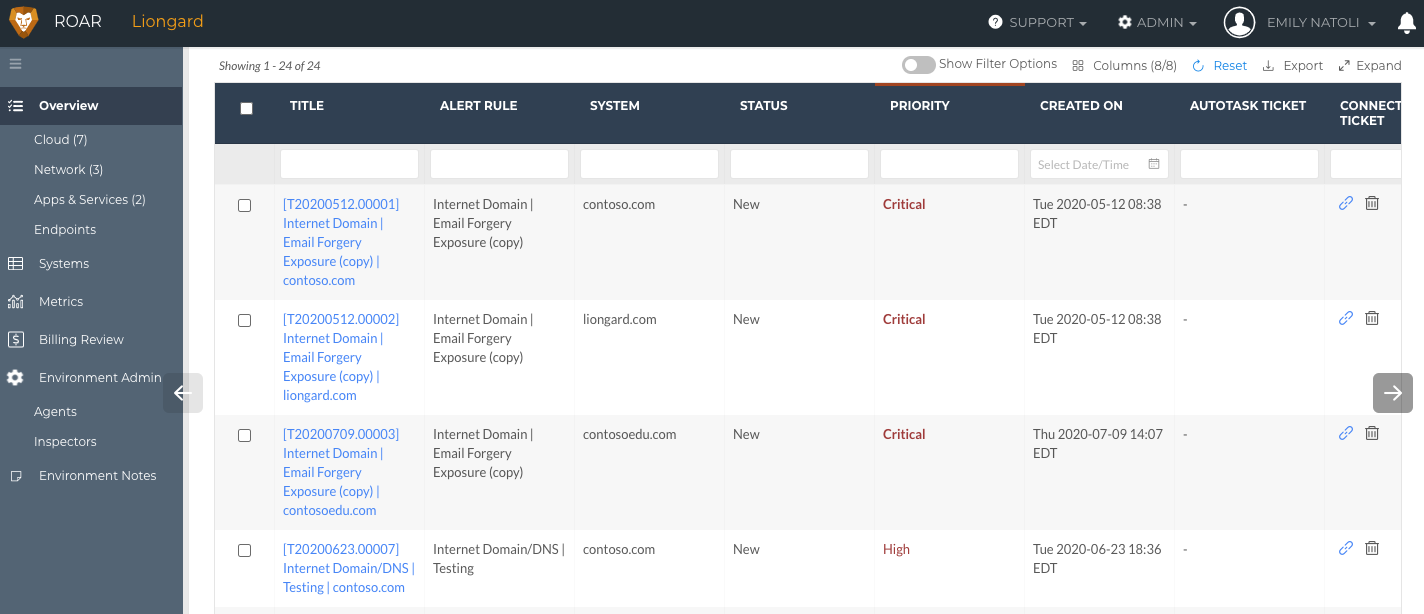Sort by the PRIORITY column header
The width and height of the screenshot is (1424, 614).
[920, 105]
